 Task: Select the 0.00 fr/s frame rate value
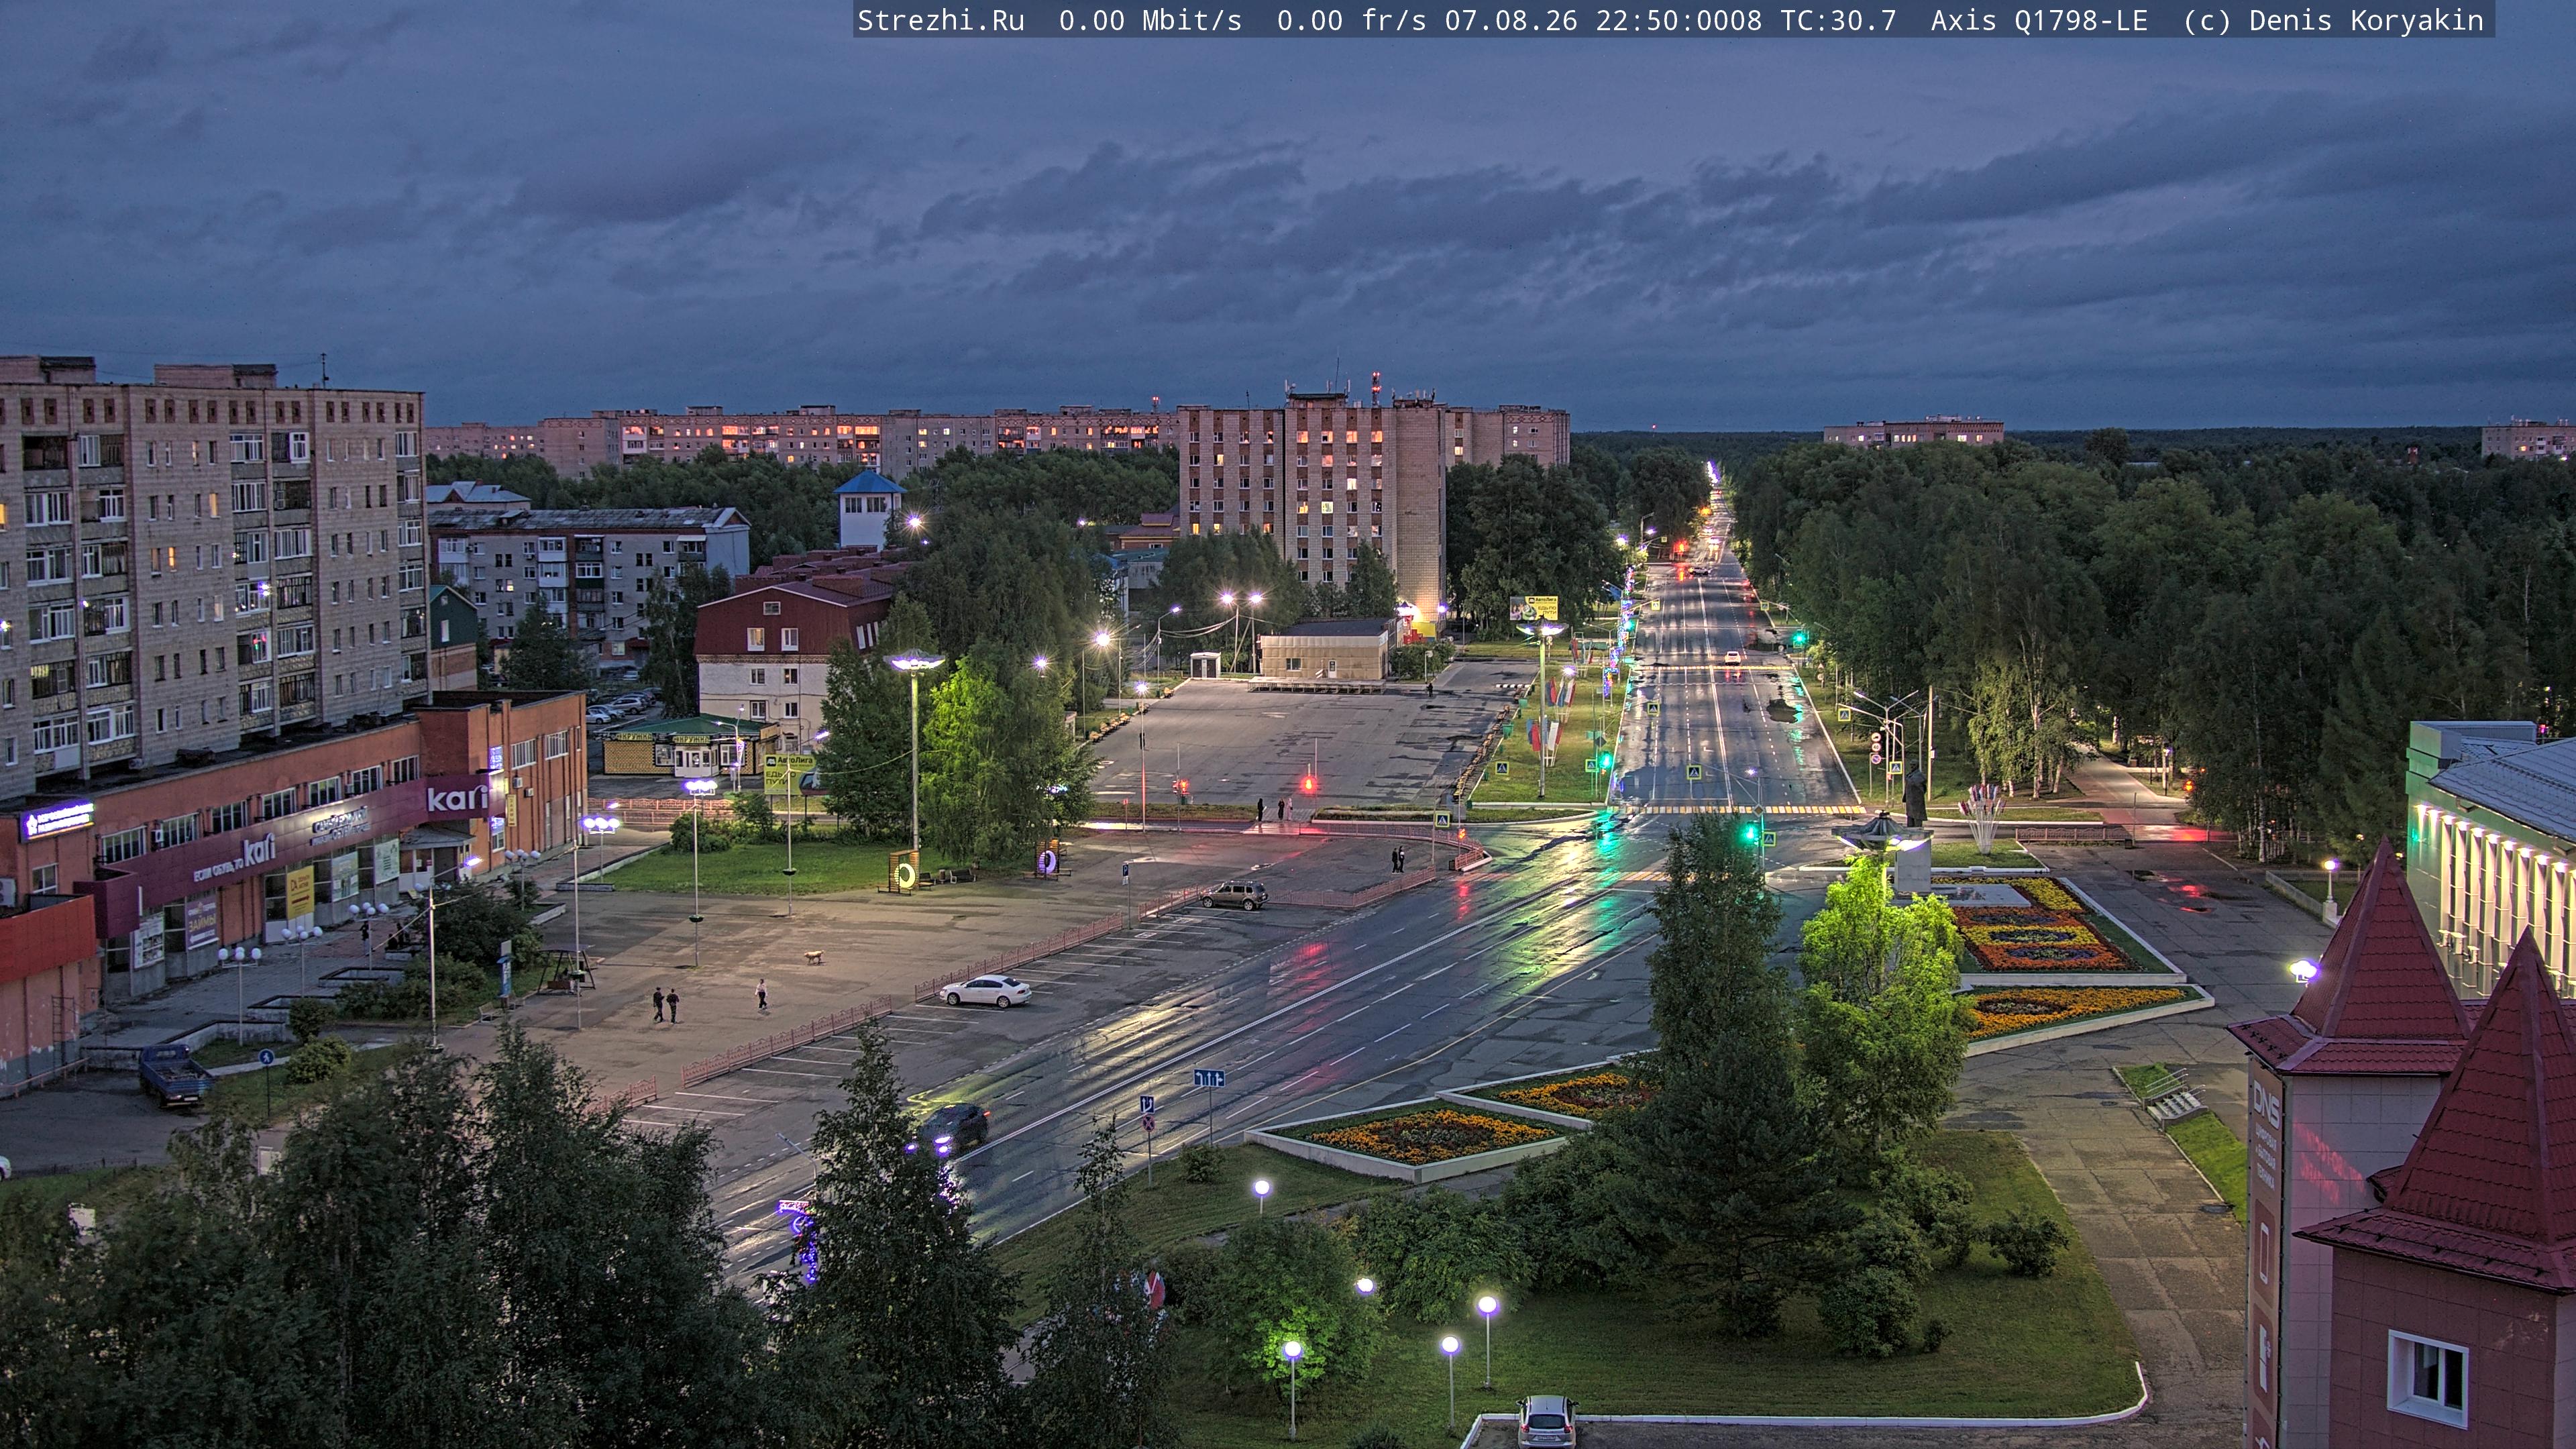click(x=1351, y=20)
